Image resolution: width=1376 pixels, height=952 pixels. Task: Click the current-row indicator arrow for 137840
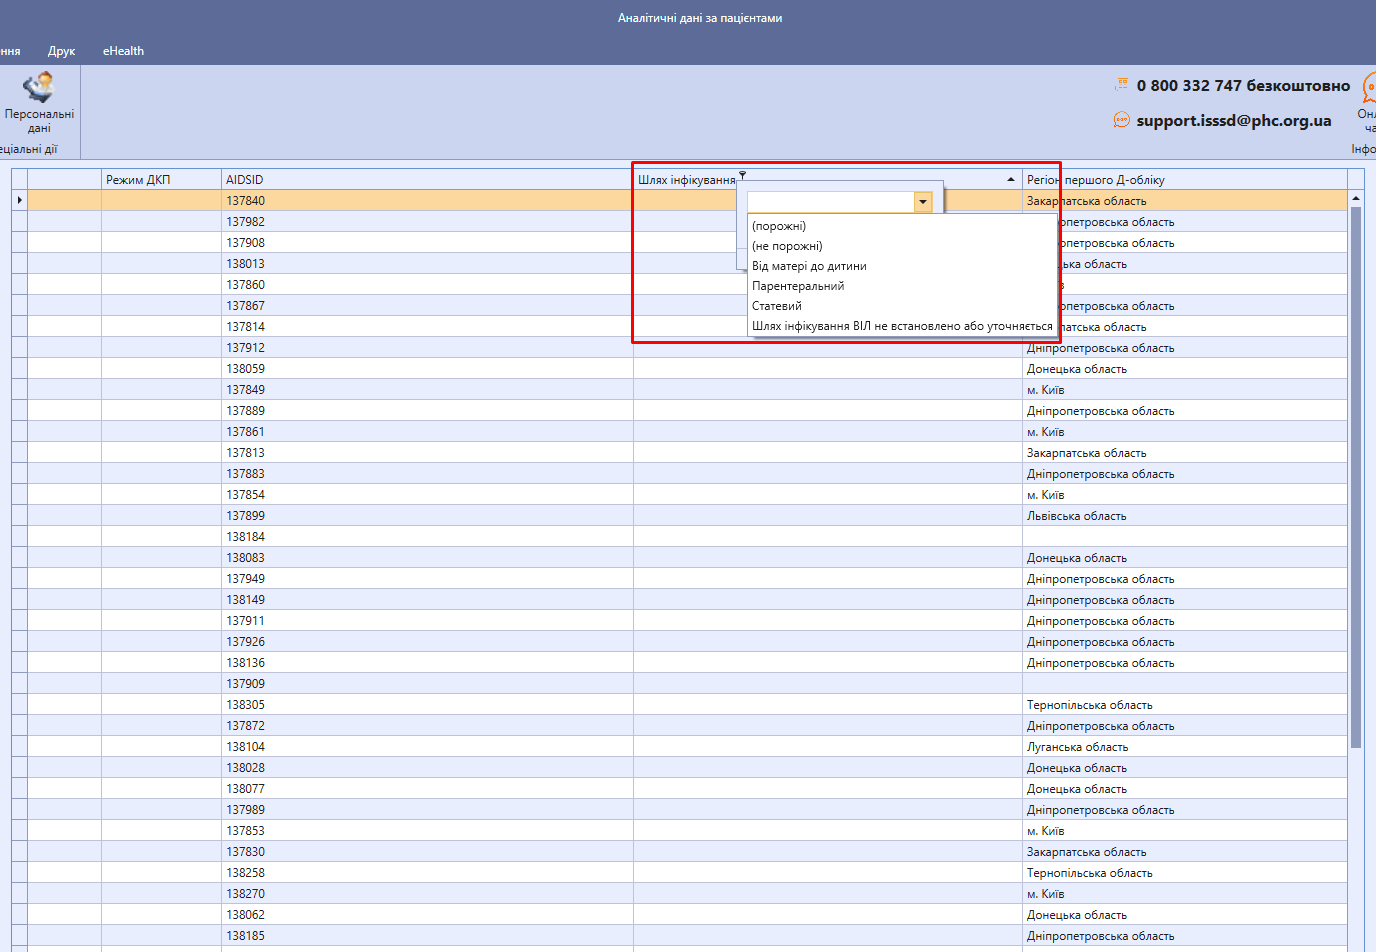(19, 200)
